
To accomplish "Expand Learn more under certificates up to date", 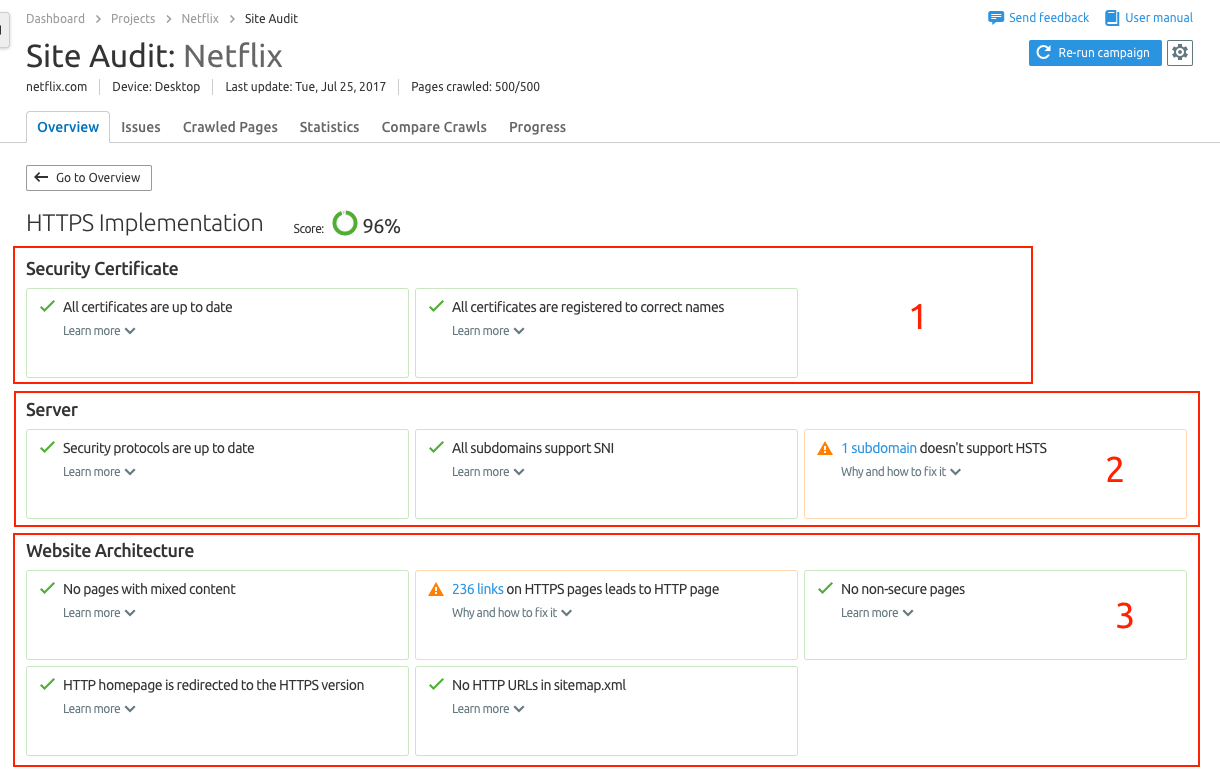I will 99,331.
